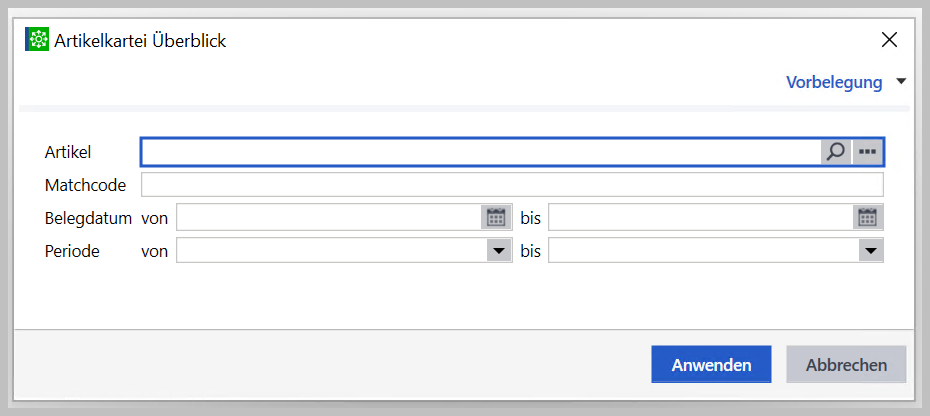Open calendar picker for Belegdatum bis

pos(868,217)
